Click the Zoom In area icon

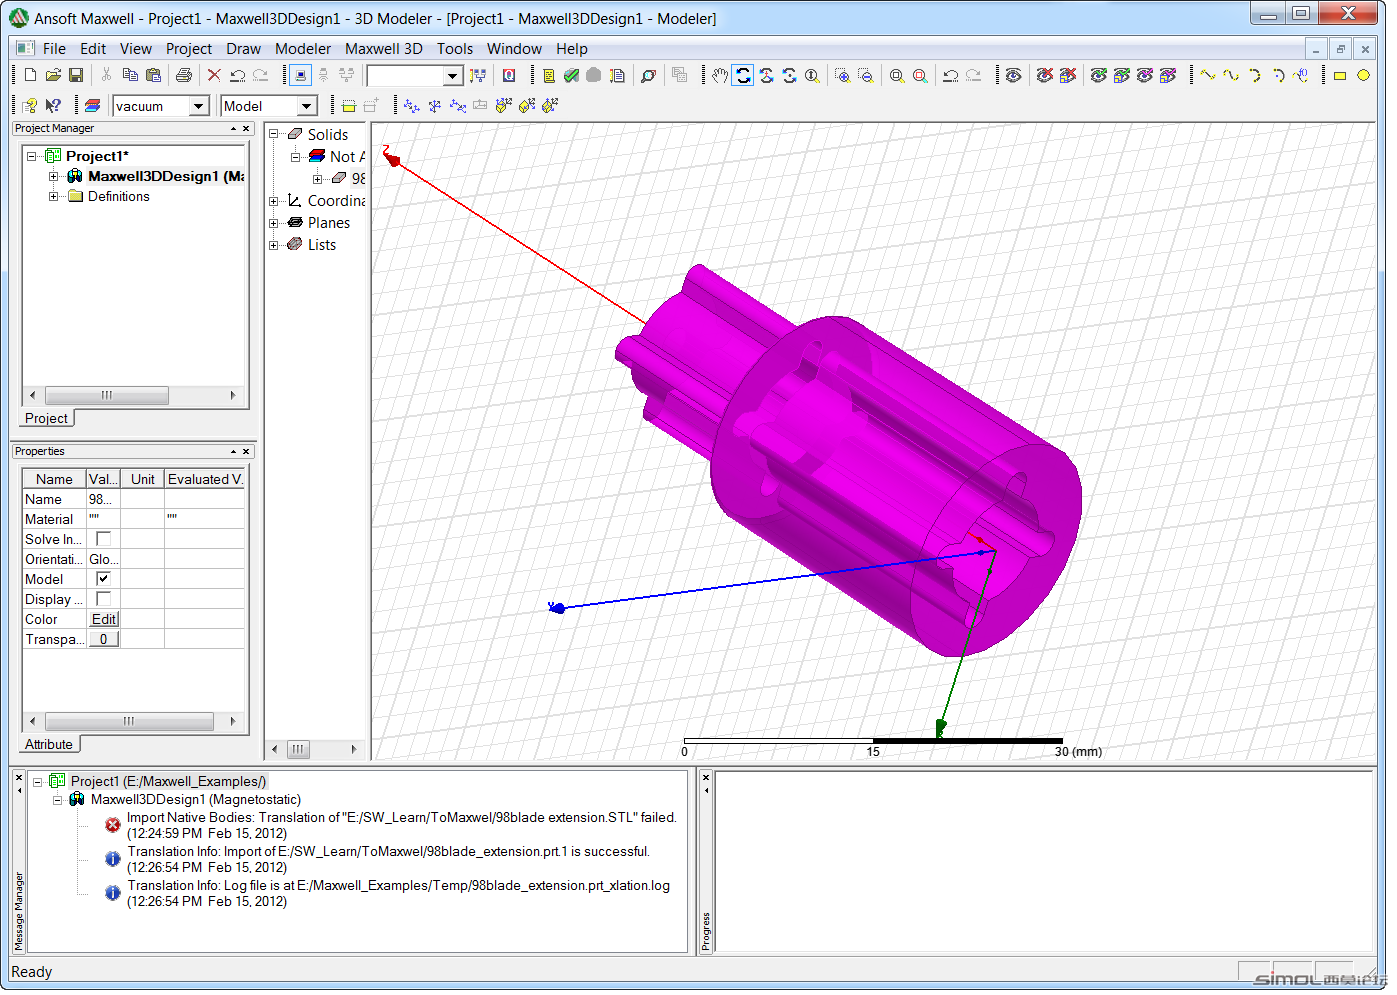click(x=843, y=75)
